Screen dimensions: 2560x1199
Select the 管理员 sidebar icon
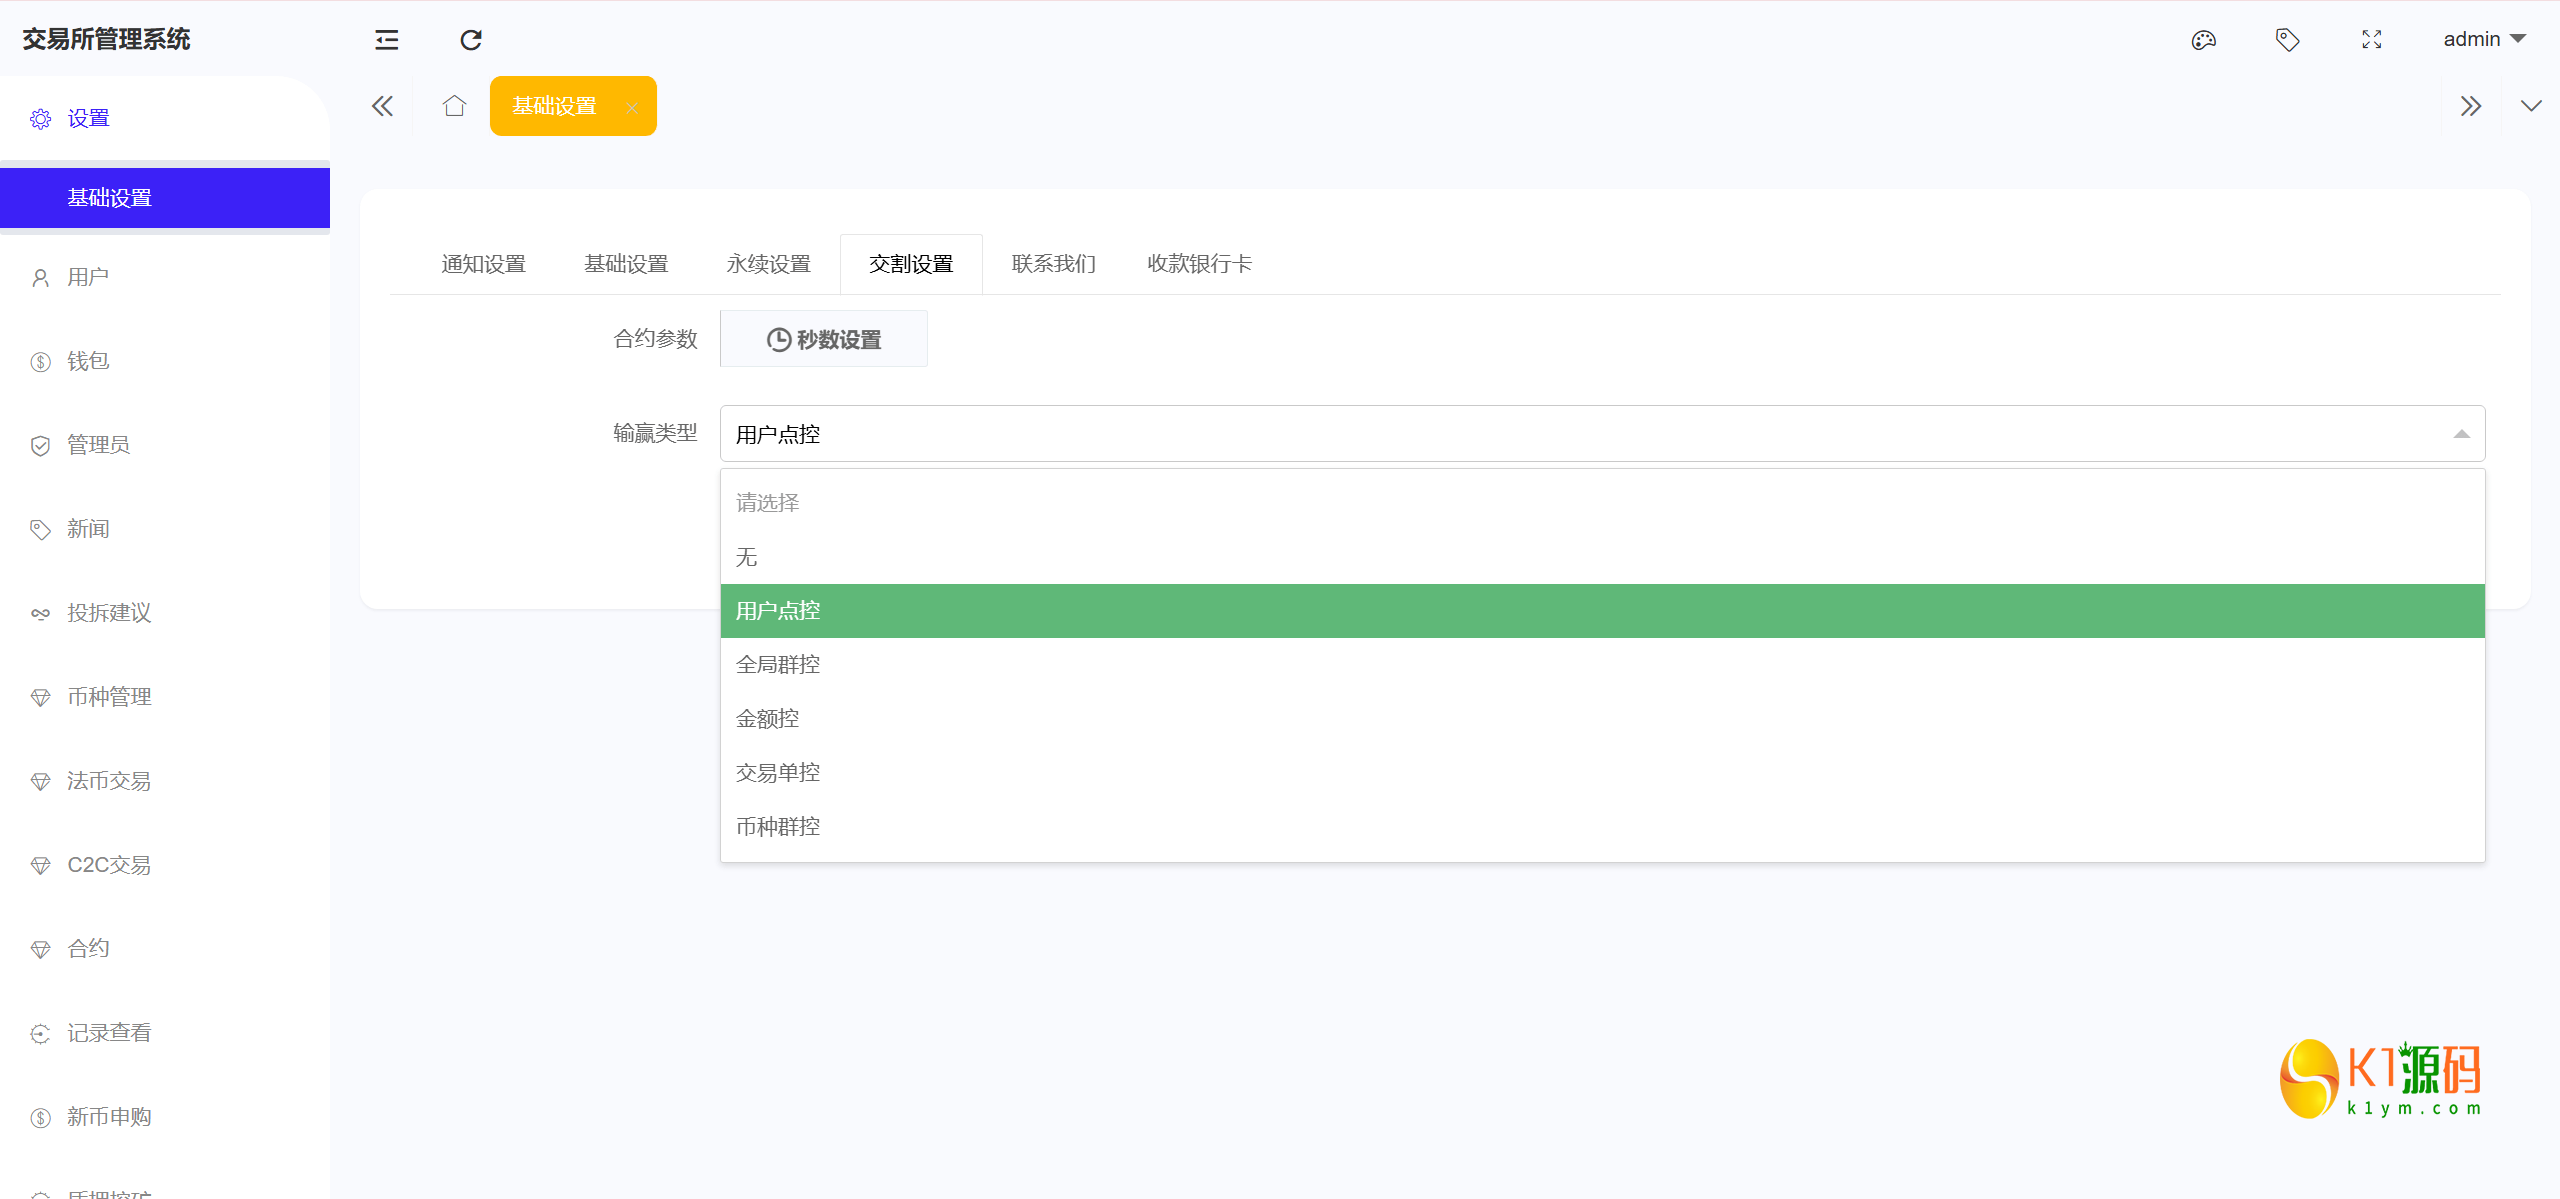(40, 445)
